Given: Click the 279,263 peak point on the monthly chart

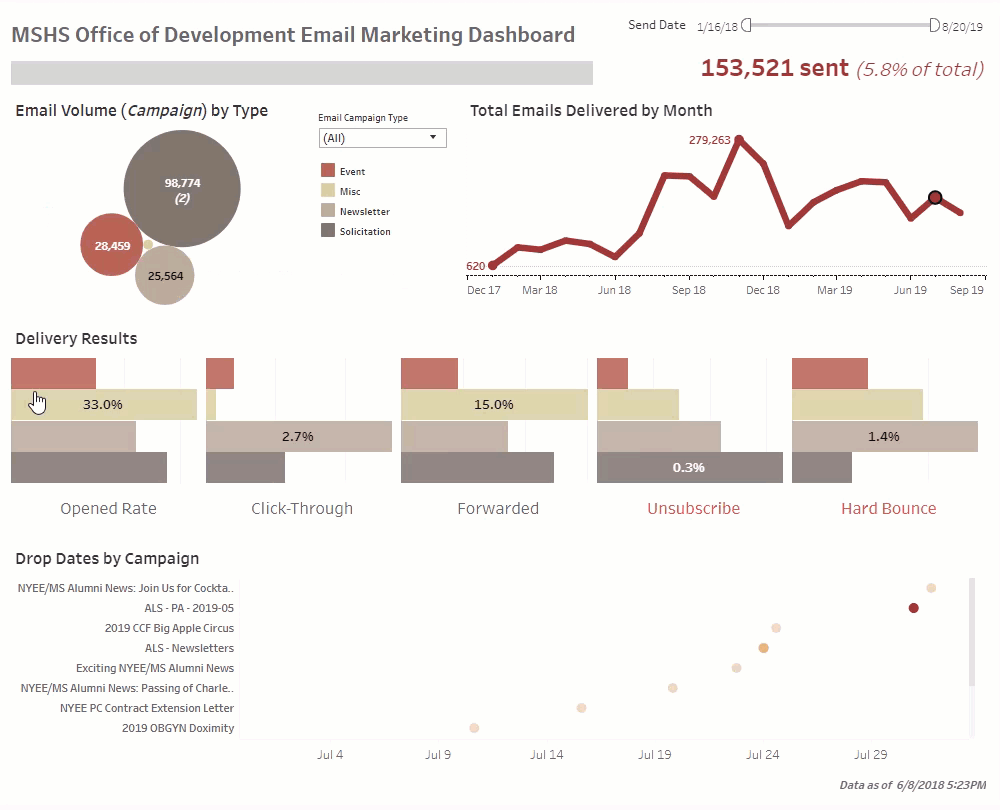Looking at the screenshot, I should click(x=741, y=140).
